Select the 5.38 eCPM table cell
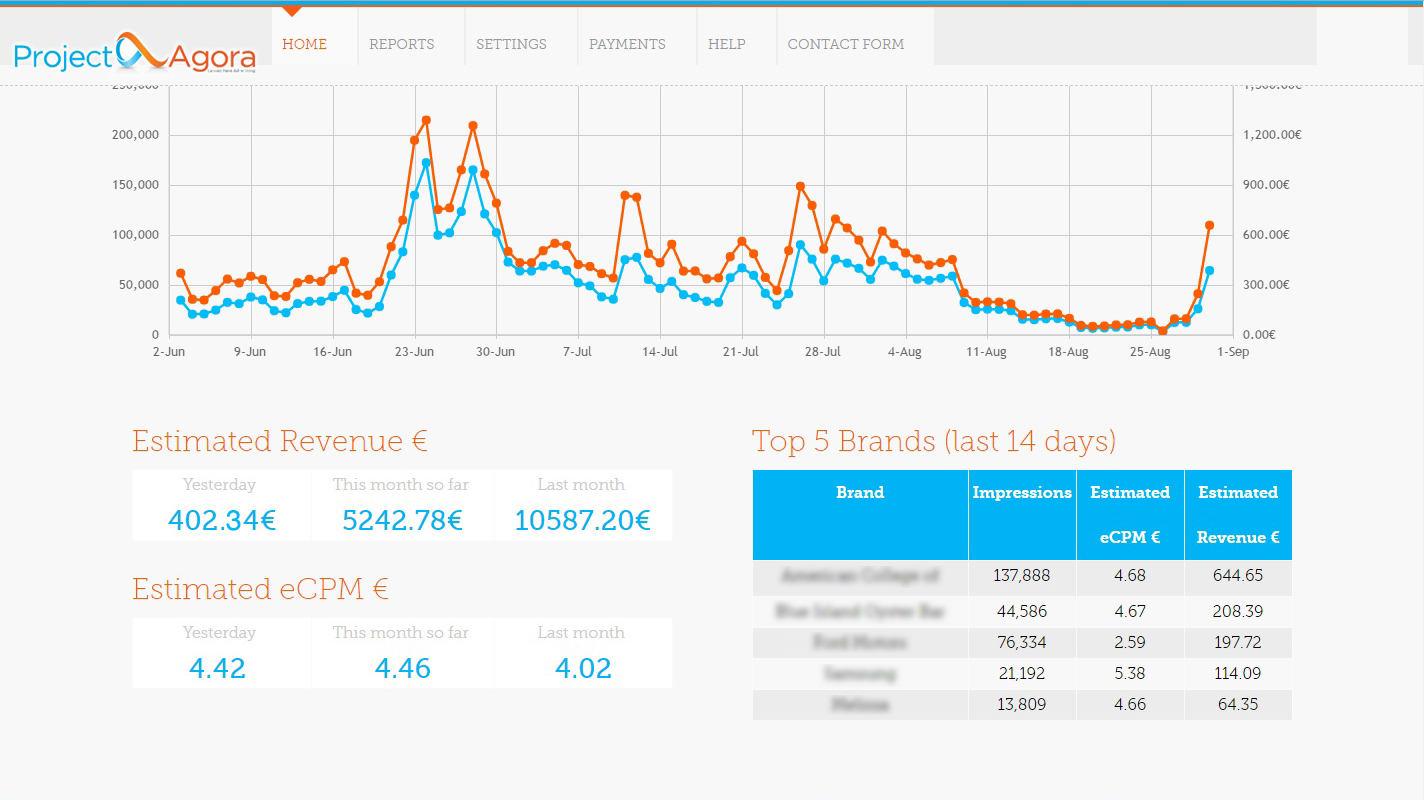This screenshot has width=1424, height=800. pyautogui.click(x=1129, y=674)
